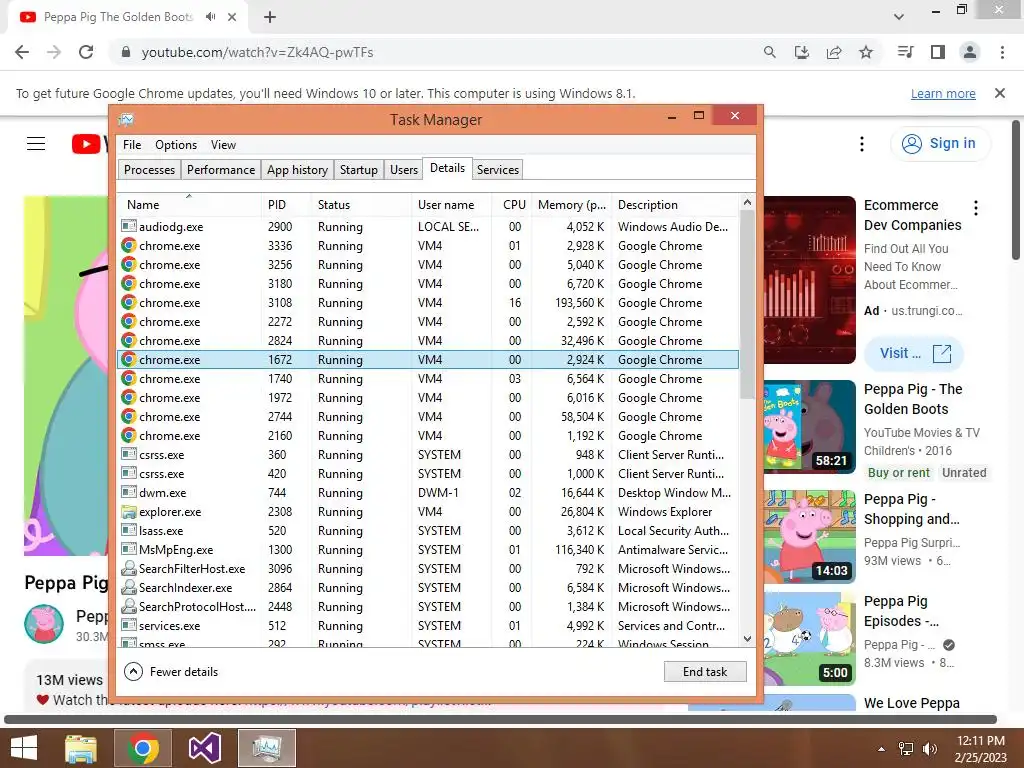The height and width of the screenshot is (768, 1024).
Task: Open Chrome profile avatar
Action: (970, 52)
